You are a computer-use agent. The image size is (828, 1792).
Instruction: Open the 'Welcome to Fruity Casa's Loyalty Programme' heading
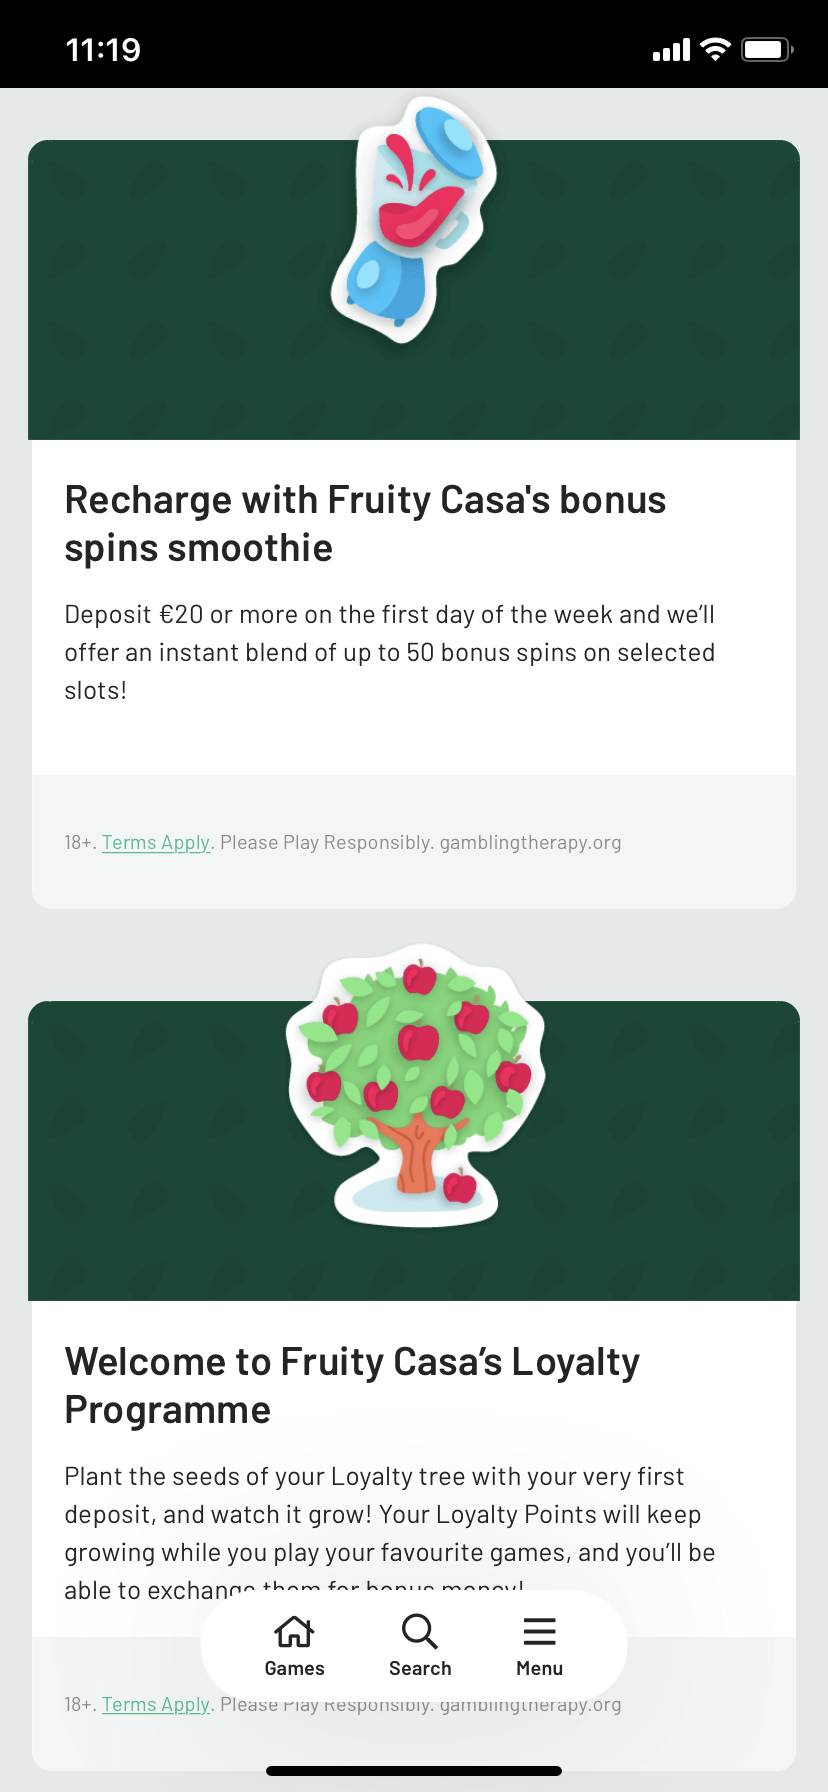point(352,1386)
